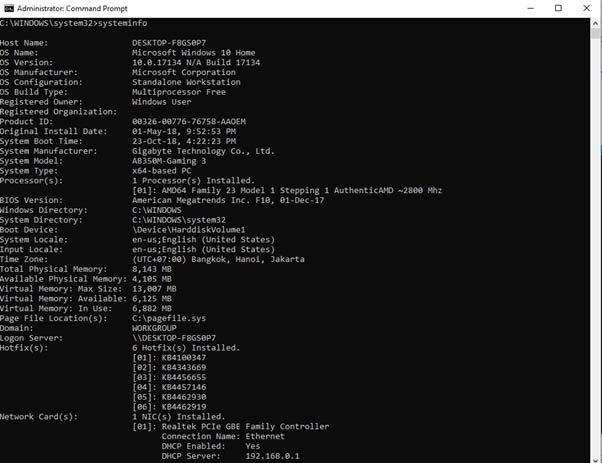Click connection name 'Ethernet'
The height and width of the screenshot is (463, 602).
pyautogui.click(x=265, y=437)
